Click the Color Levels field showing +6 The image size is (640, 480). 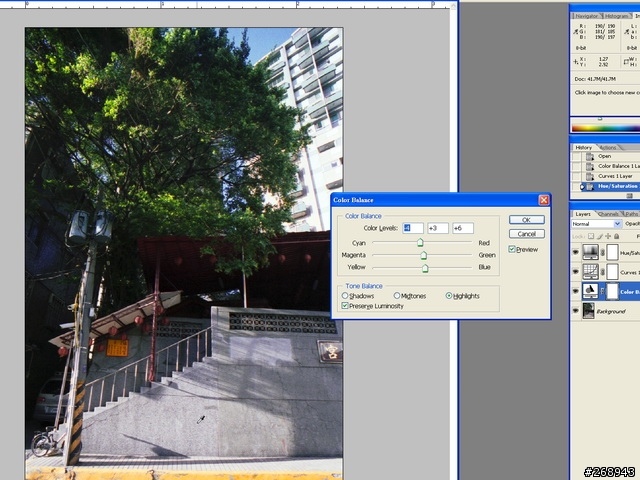[463, 228]
